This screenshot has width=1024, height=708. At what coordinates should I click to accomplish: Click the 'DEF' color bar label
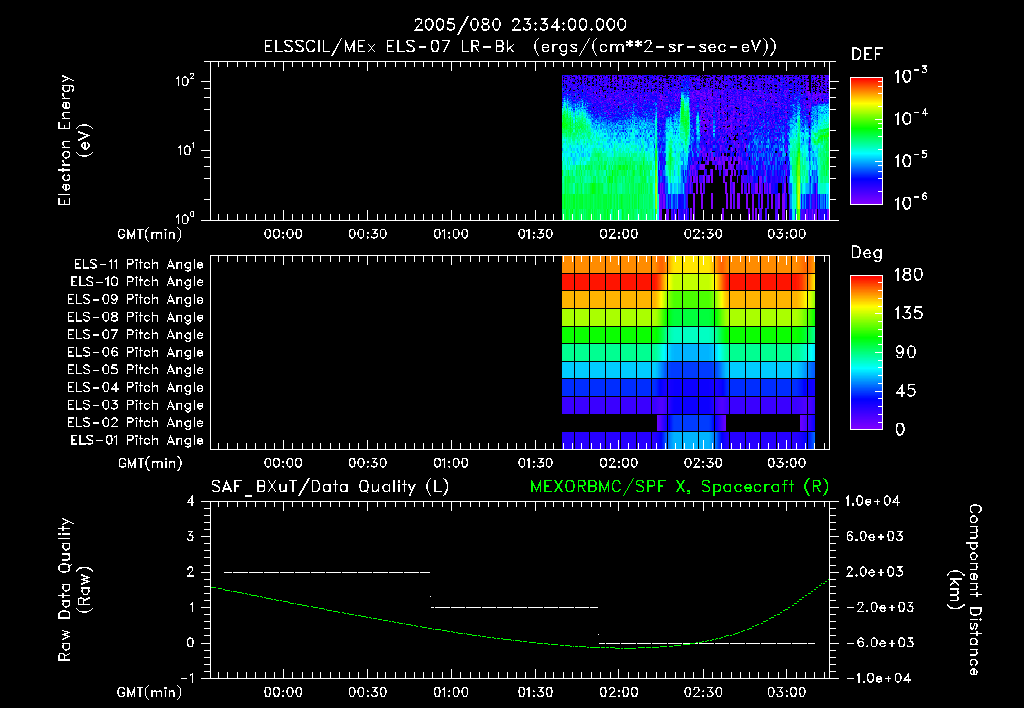click(867, 55)
